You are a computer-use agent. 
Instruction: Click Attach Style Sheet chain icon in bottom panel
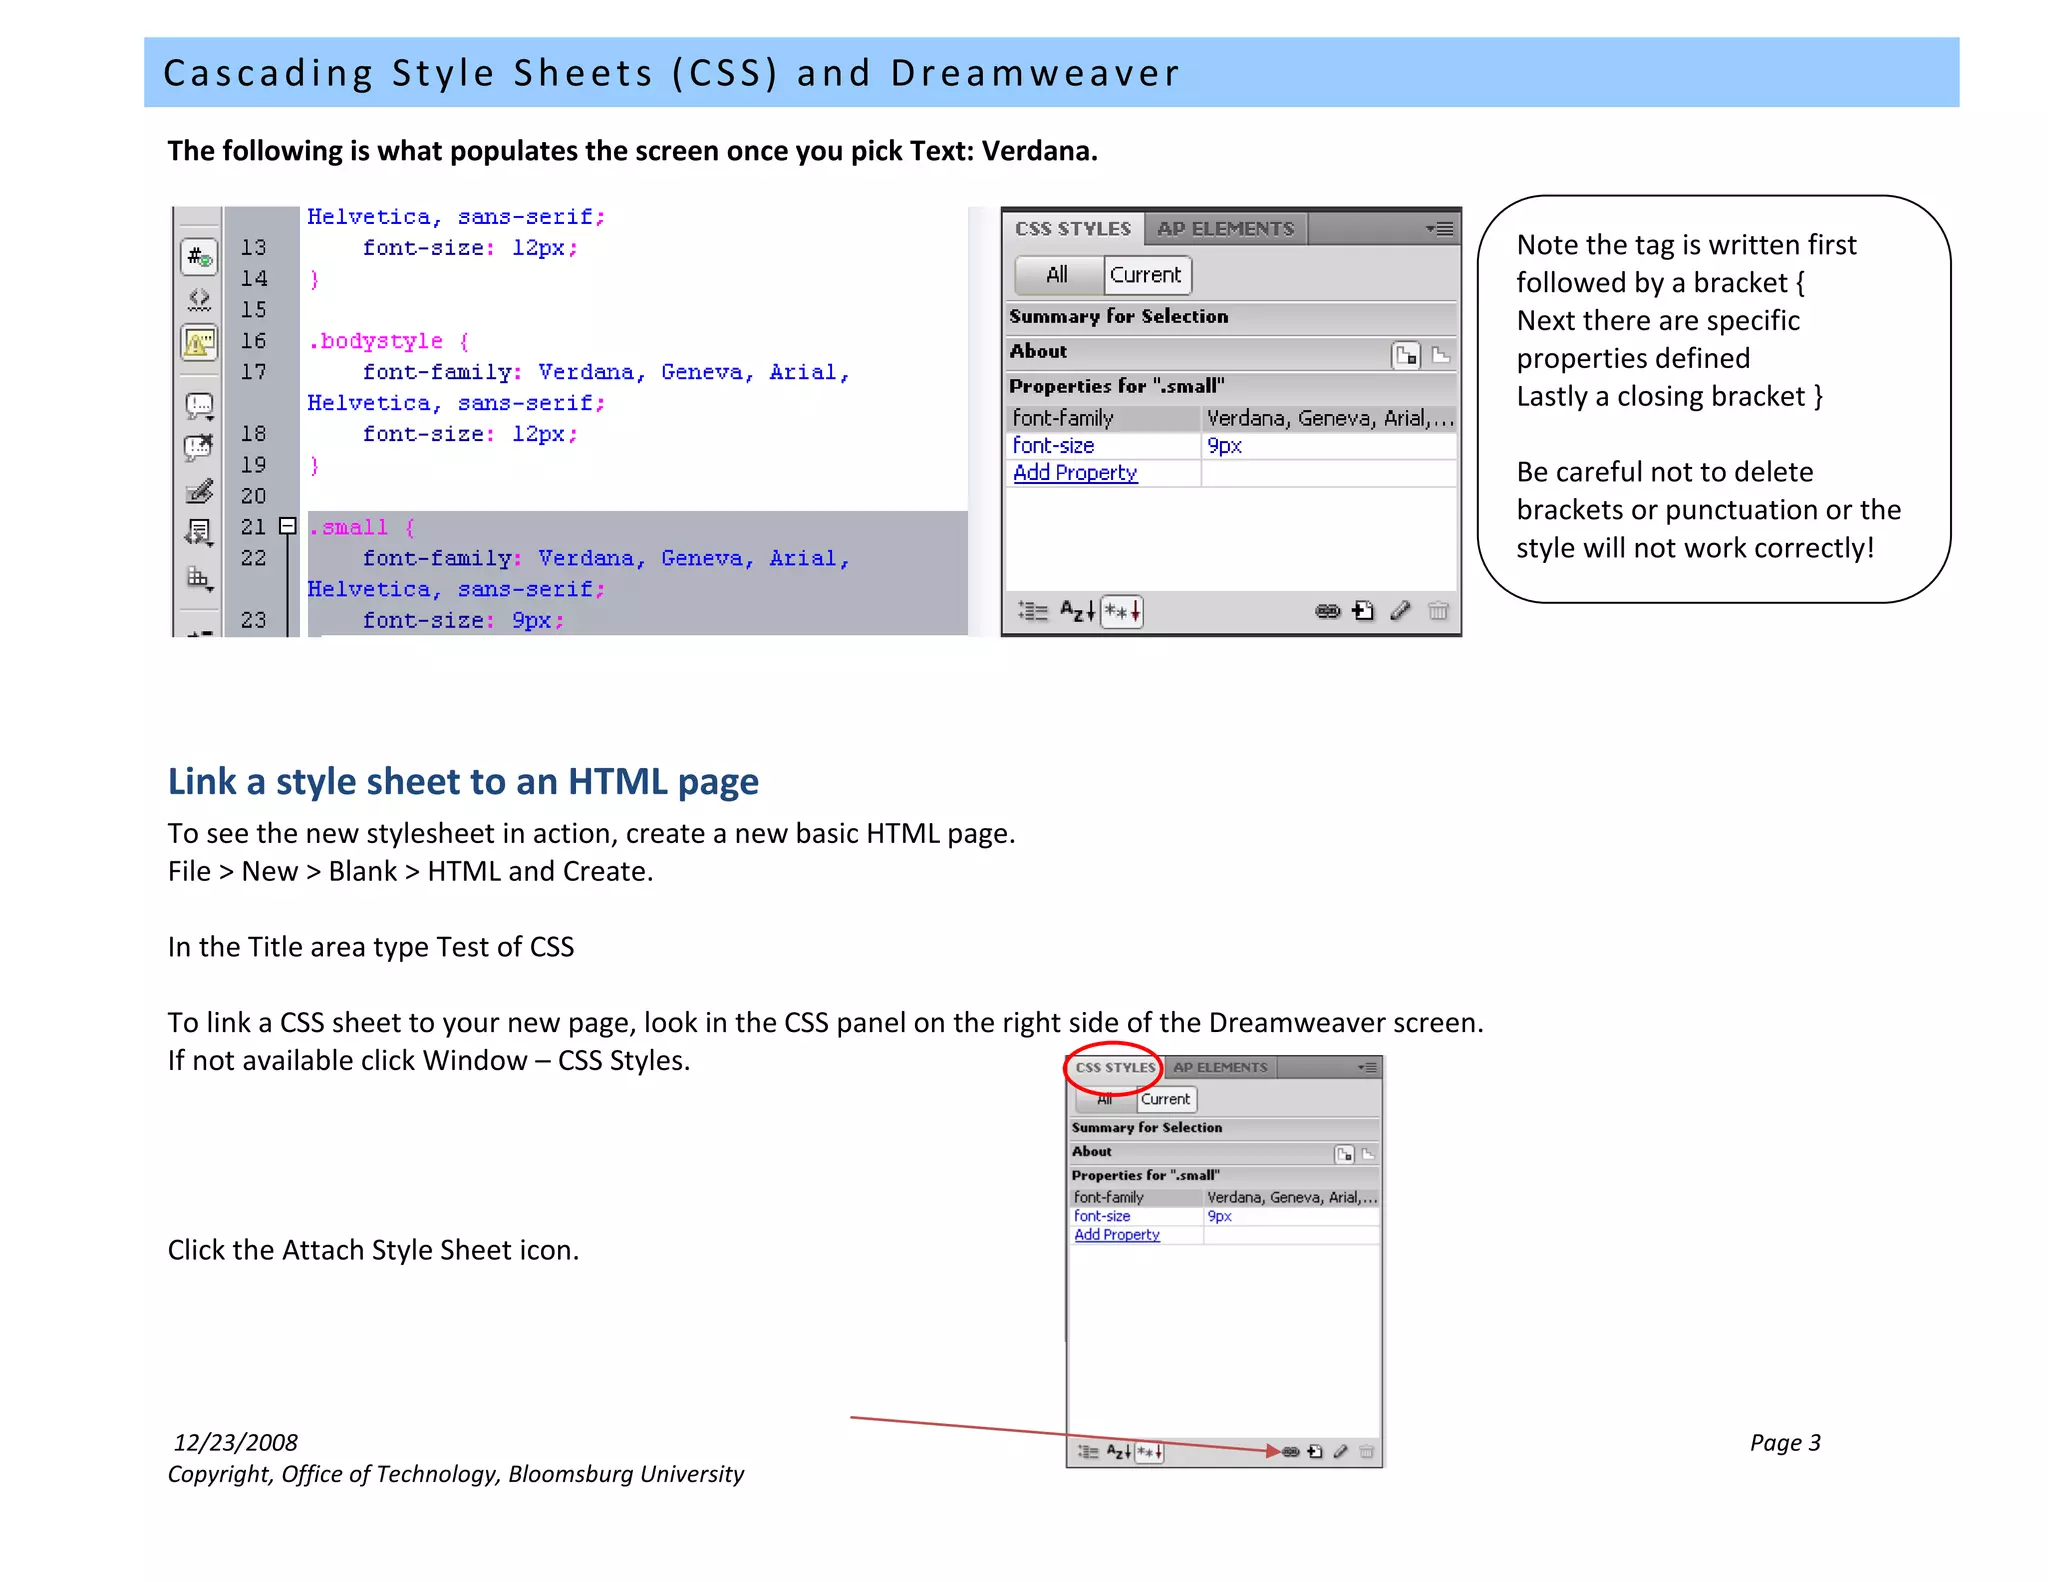[1291, 1452]
